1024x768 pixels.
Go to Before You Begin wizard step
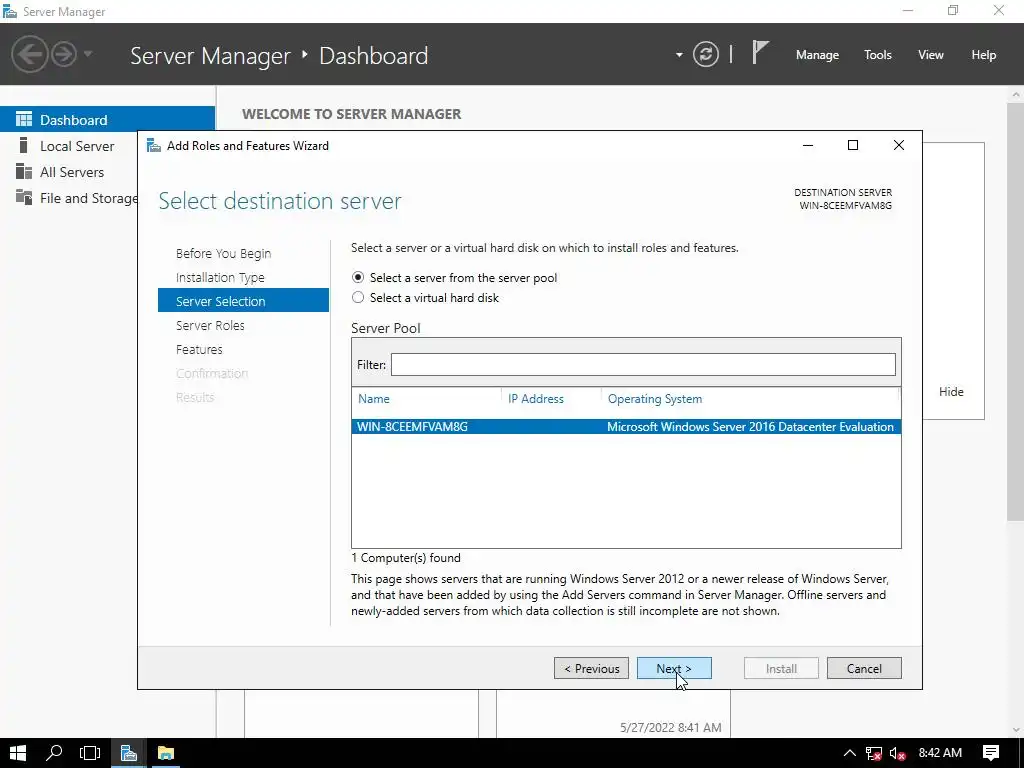tap(223, 253)
